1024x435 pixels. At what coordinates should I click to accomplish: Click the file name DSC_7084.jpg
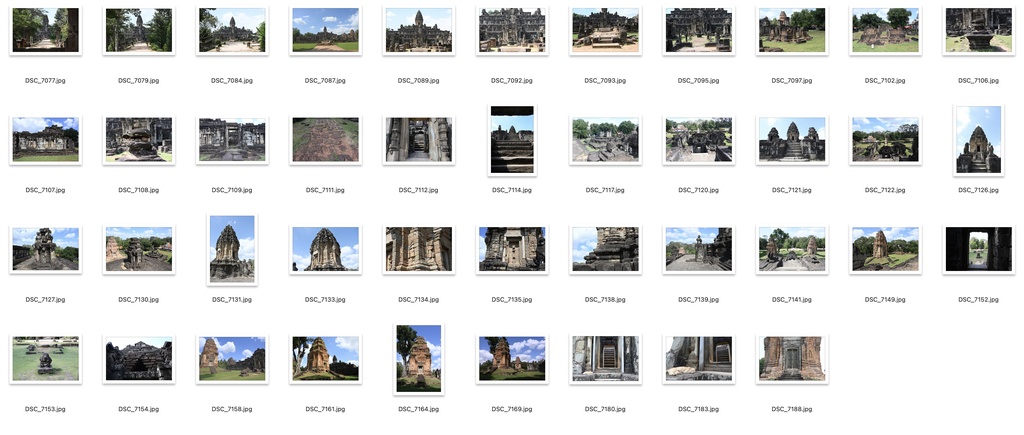pos(232,80)
